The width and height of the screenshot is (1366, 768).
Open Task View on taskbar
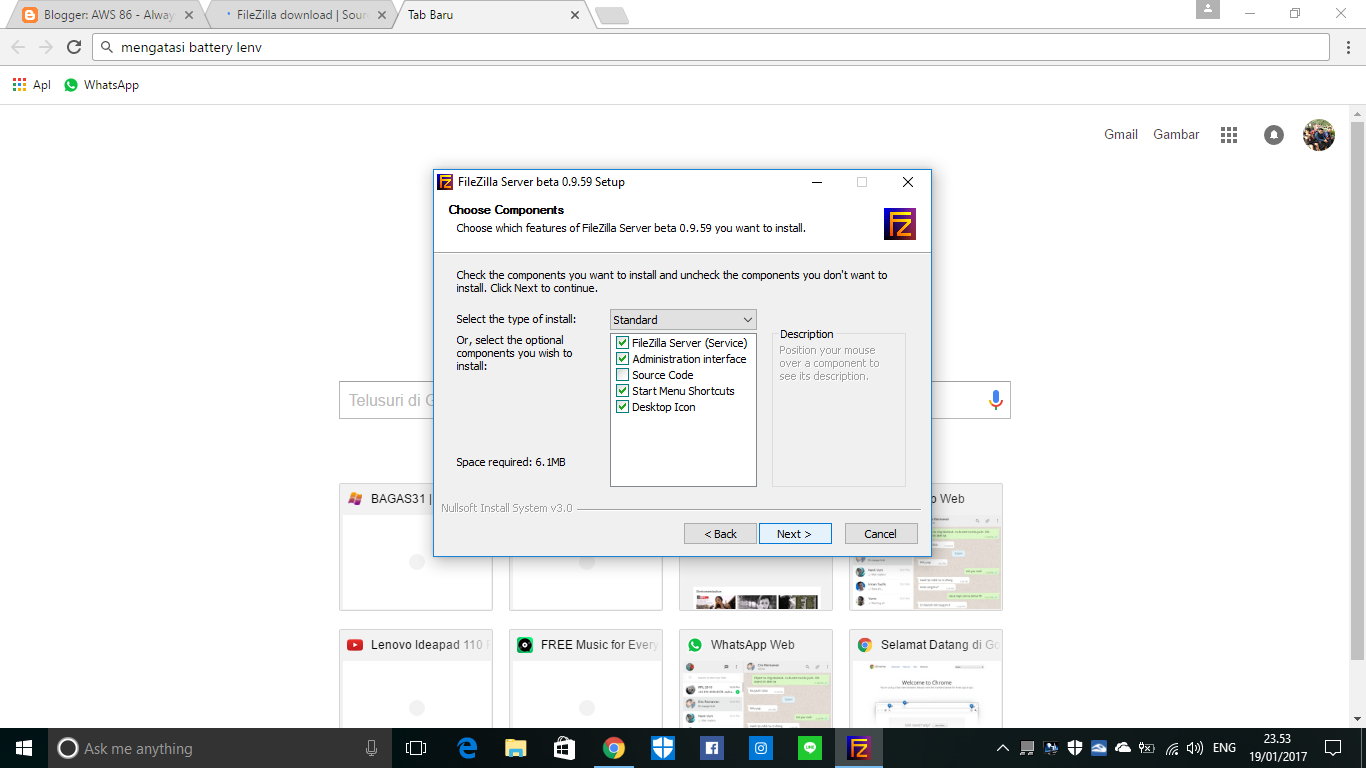tap(416, 748)
